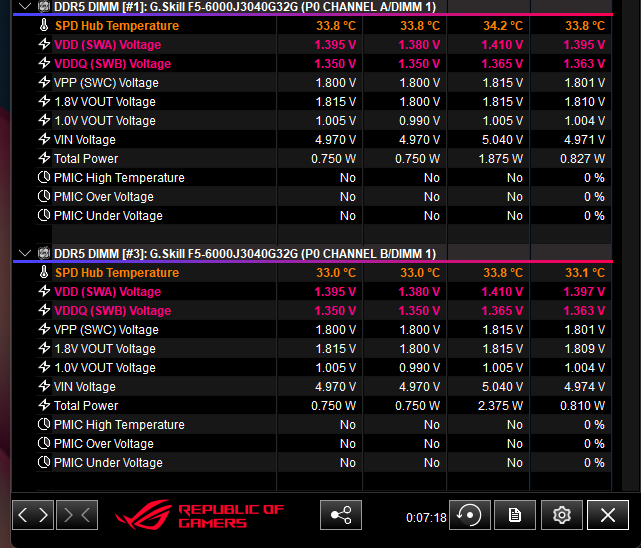
Task: Click the Republic of Gamers logo
Action: (x=199, y=515)
